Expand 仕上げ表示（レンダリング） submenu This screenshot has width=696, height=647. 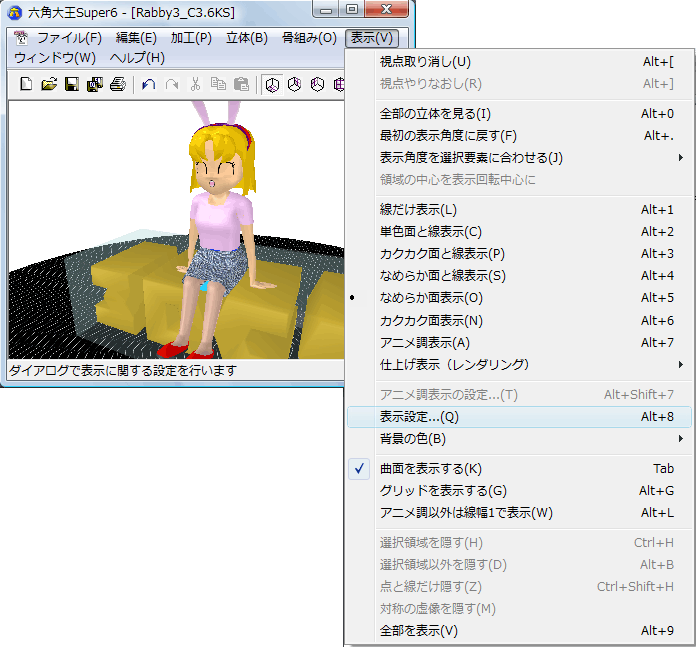tap(519, 365)
